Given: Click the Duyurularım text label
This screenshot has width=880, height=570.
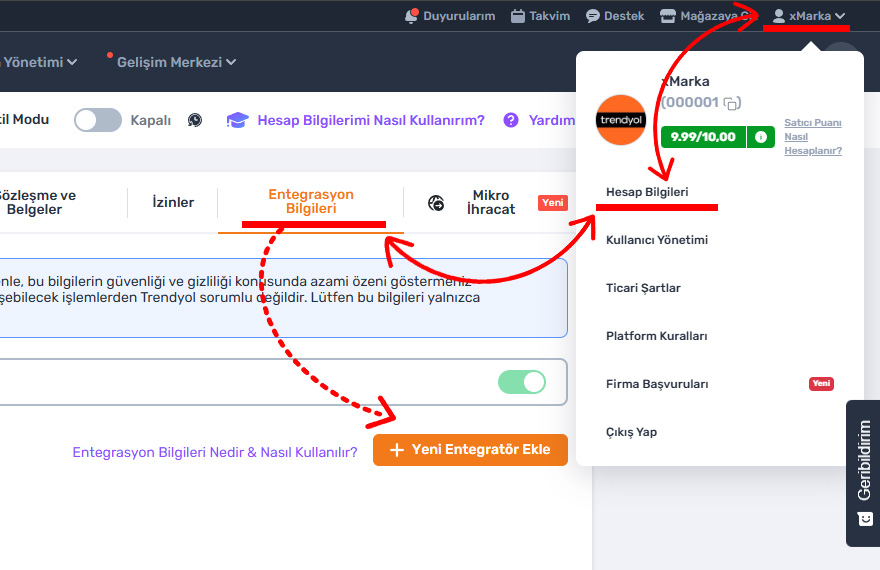Looking at the screenshot, I should pos(459,16).
